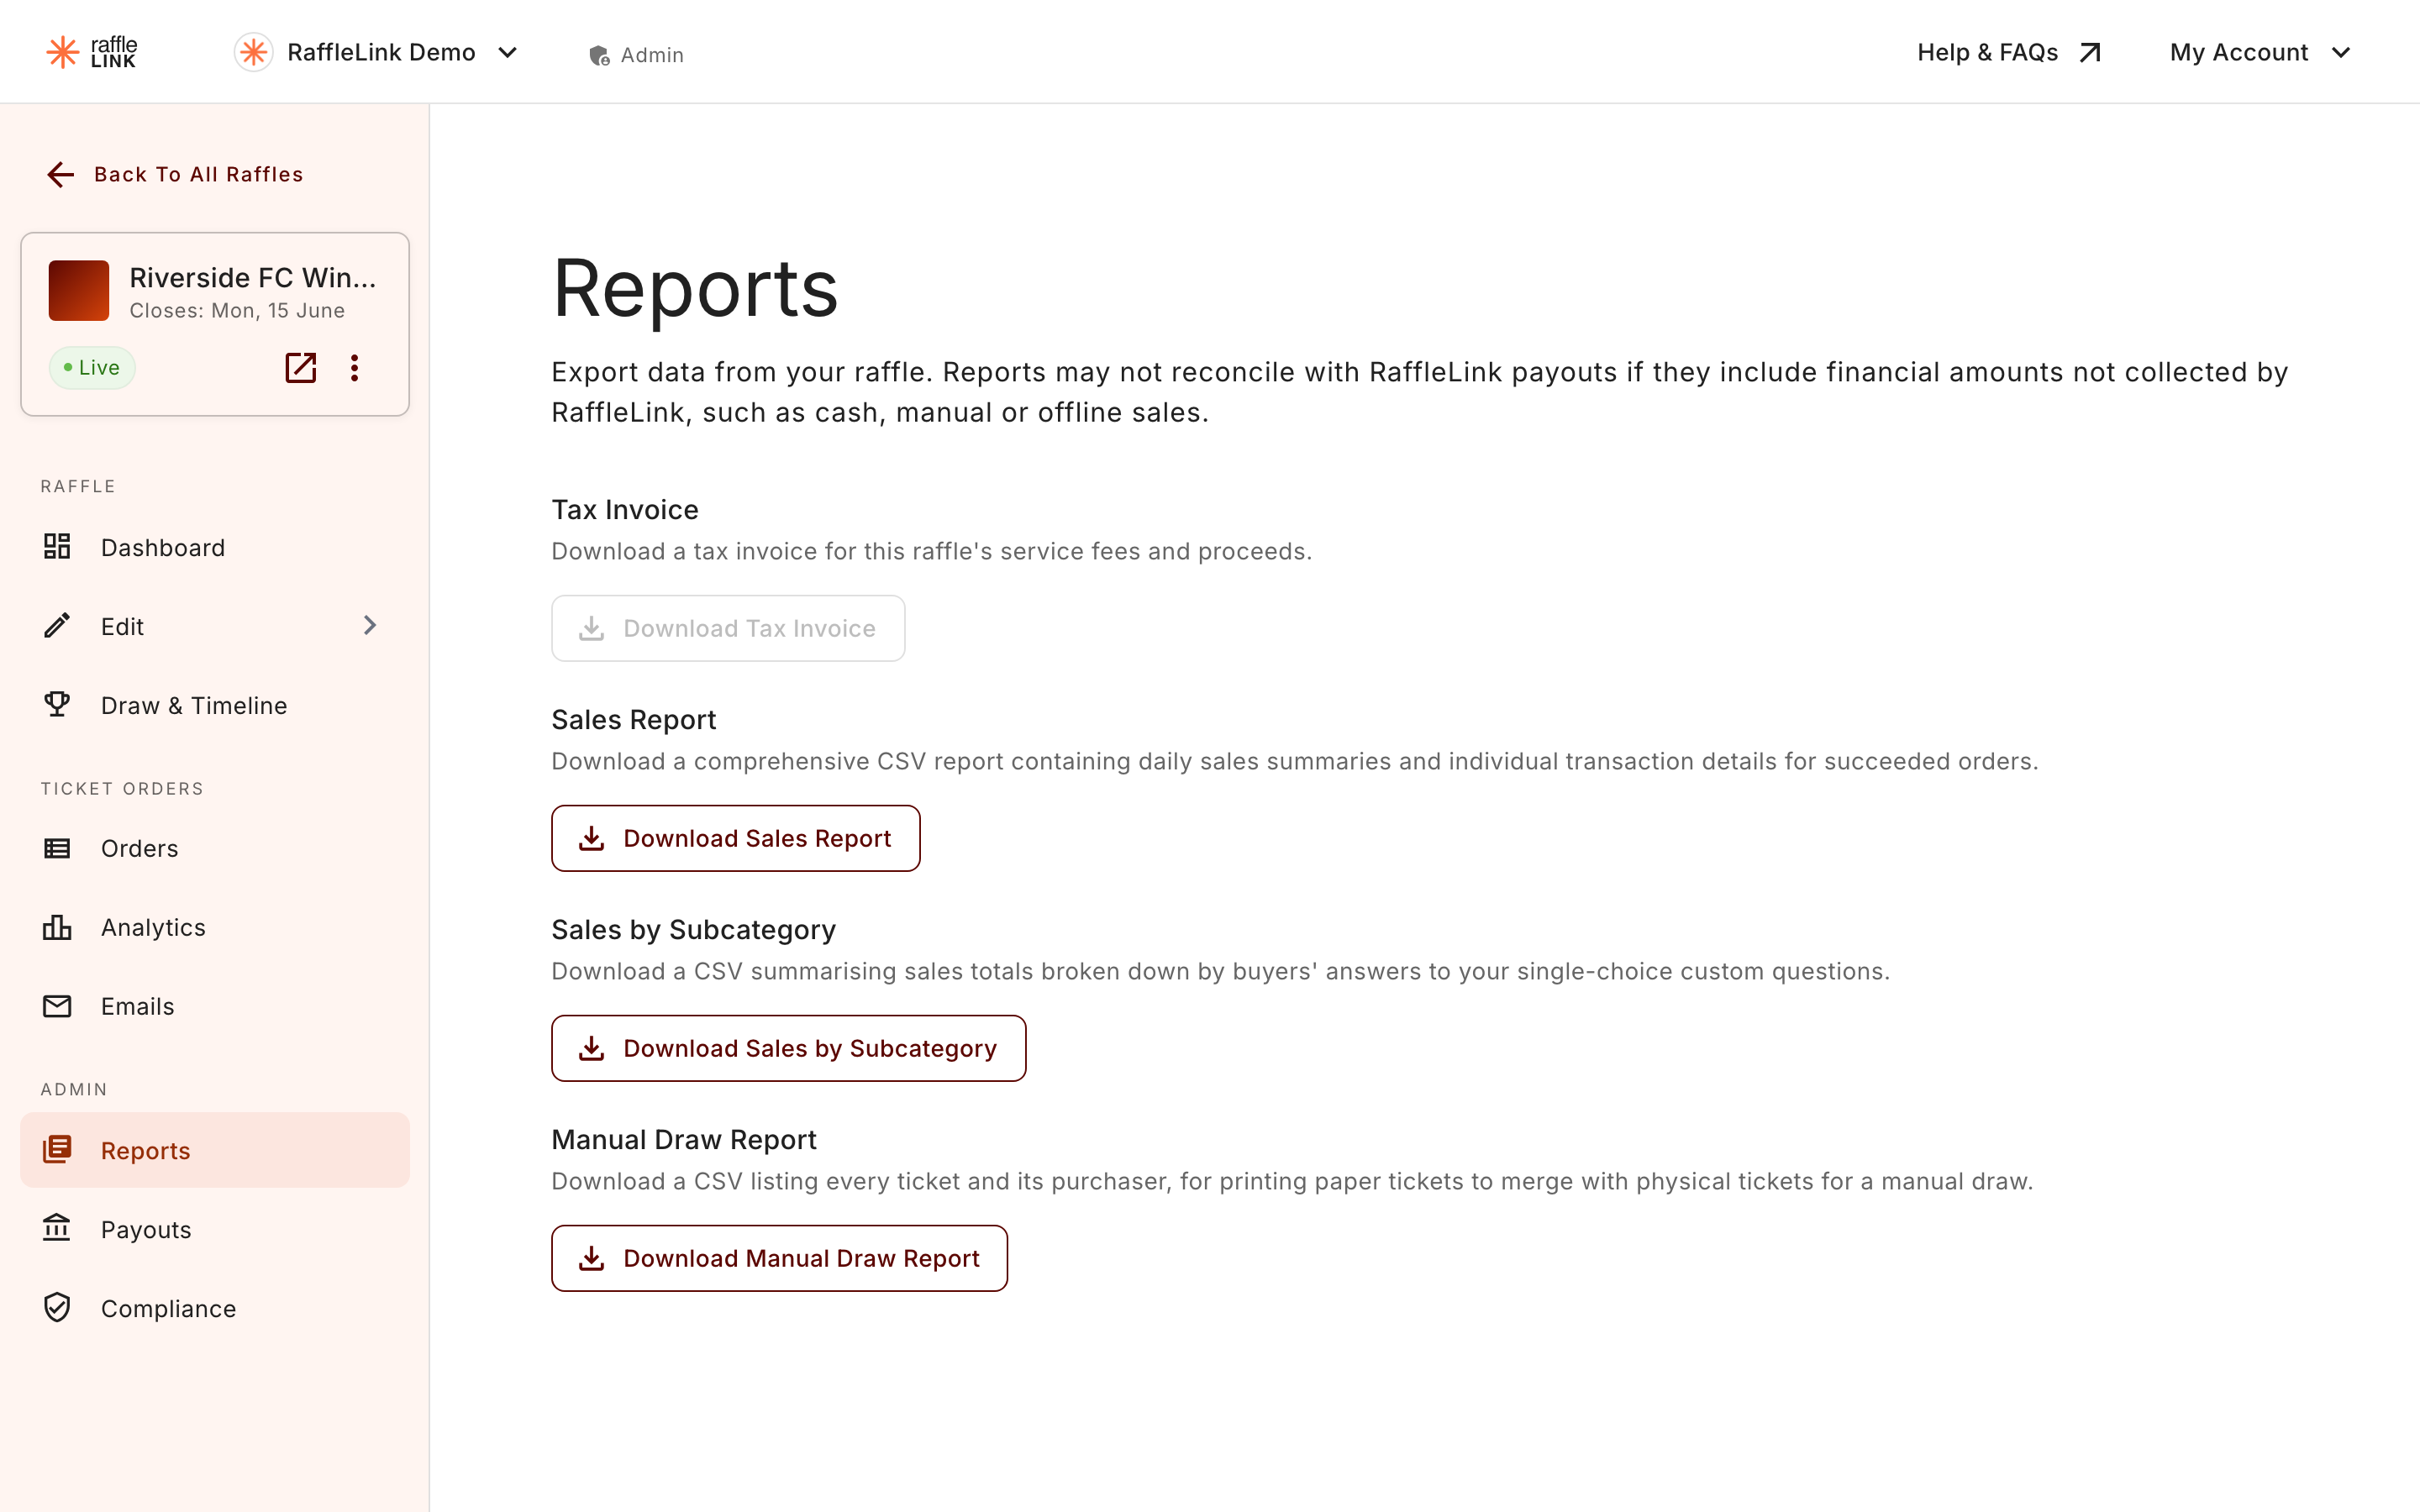Click the Closes: Mon, 15 June text

237,311
